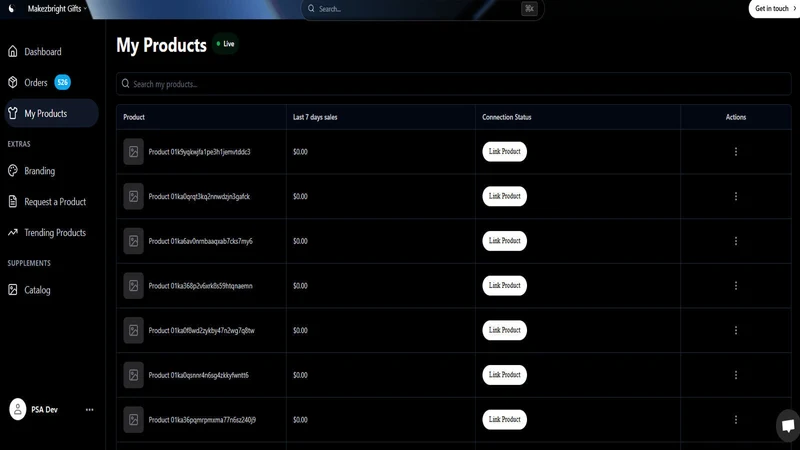The image size is (800, 450).
Task: Click the Get in touch button
Action: pos(774,9)
